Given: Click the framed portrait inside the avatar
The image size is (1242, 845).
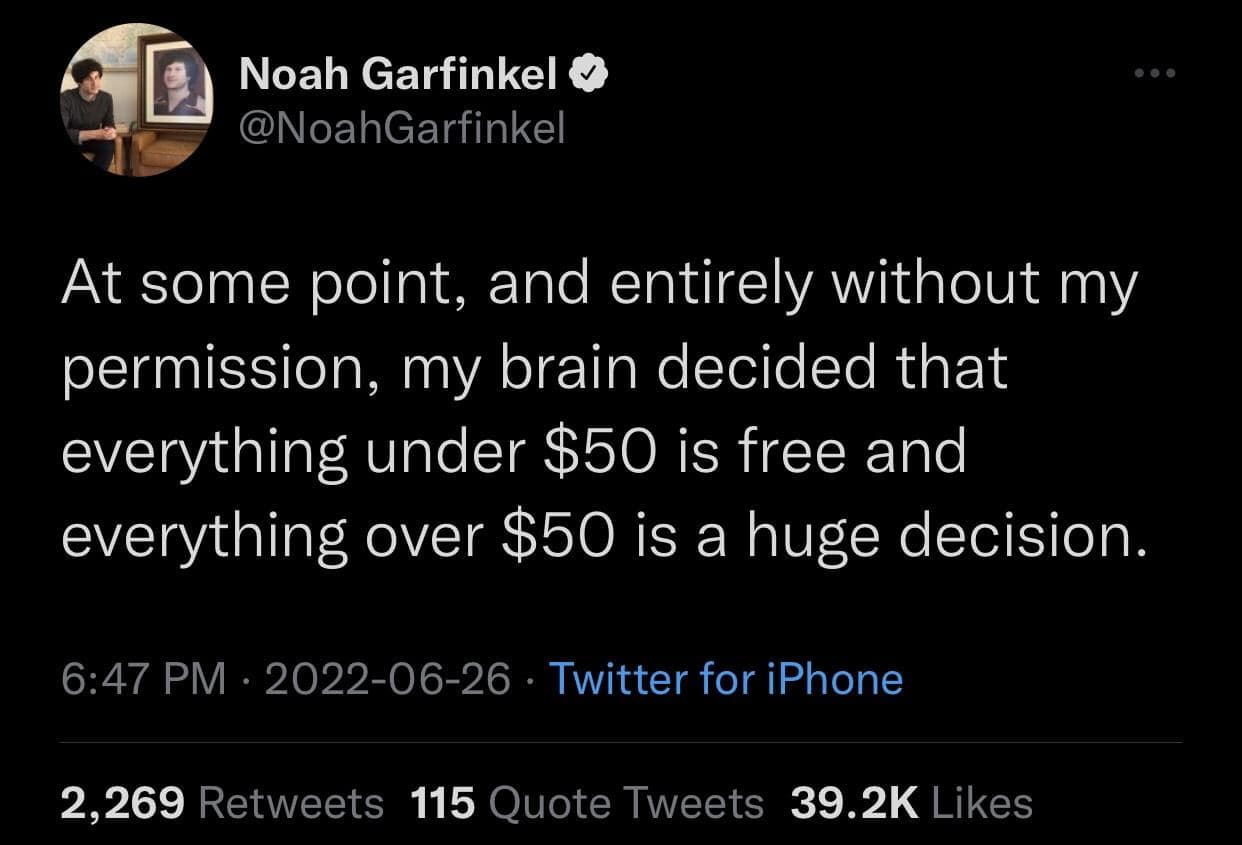Looking at the screenshot, I should (176, 84).
